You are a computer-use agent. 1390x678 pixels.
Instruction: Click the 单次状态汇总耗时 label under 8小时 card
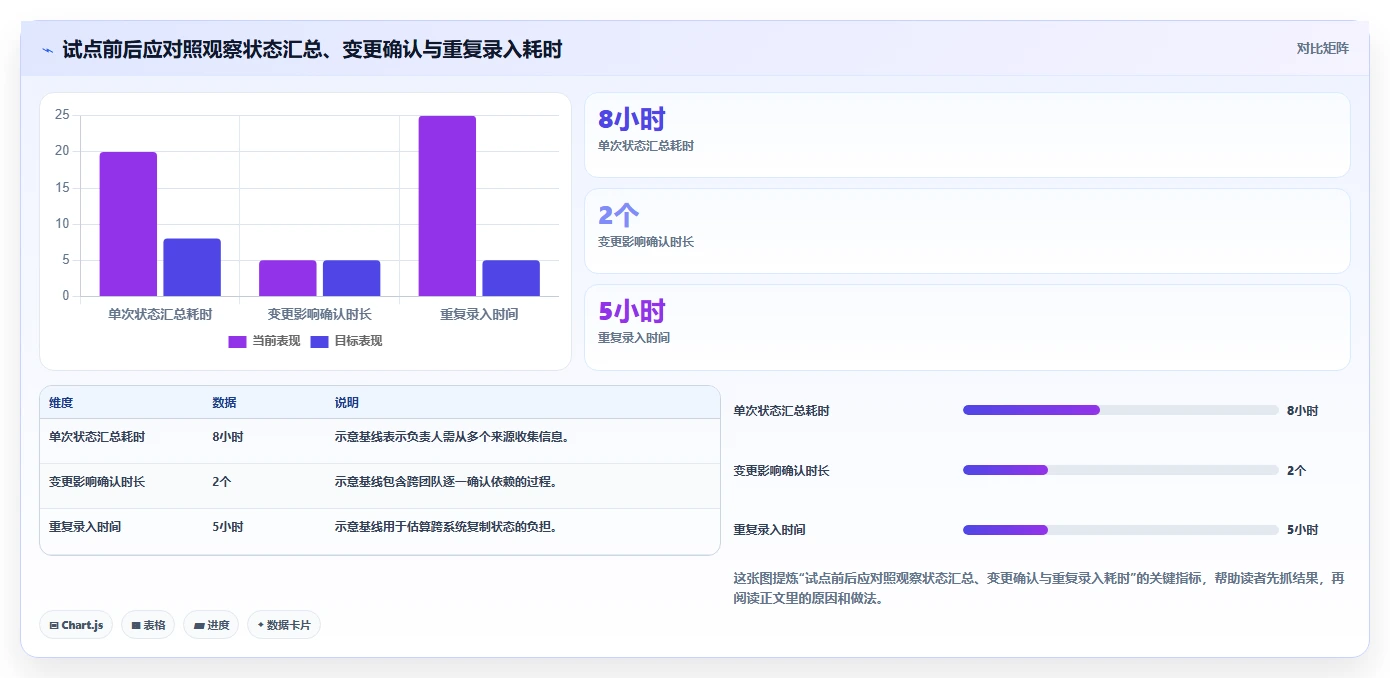pos(646,146)
